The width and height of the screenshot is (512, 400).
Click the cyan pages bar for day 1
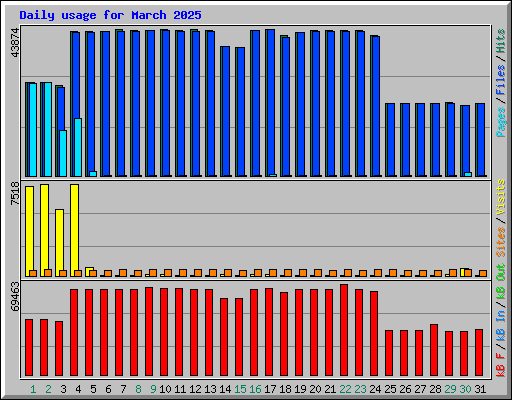[33, 130]
